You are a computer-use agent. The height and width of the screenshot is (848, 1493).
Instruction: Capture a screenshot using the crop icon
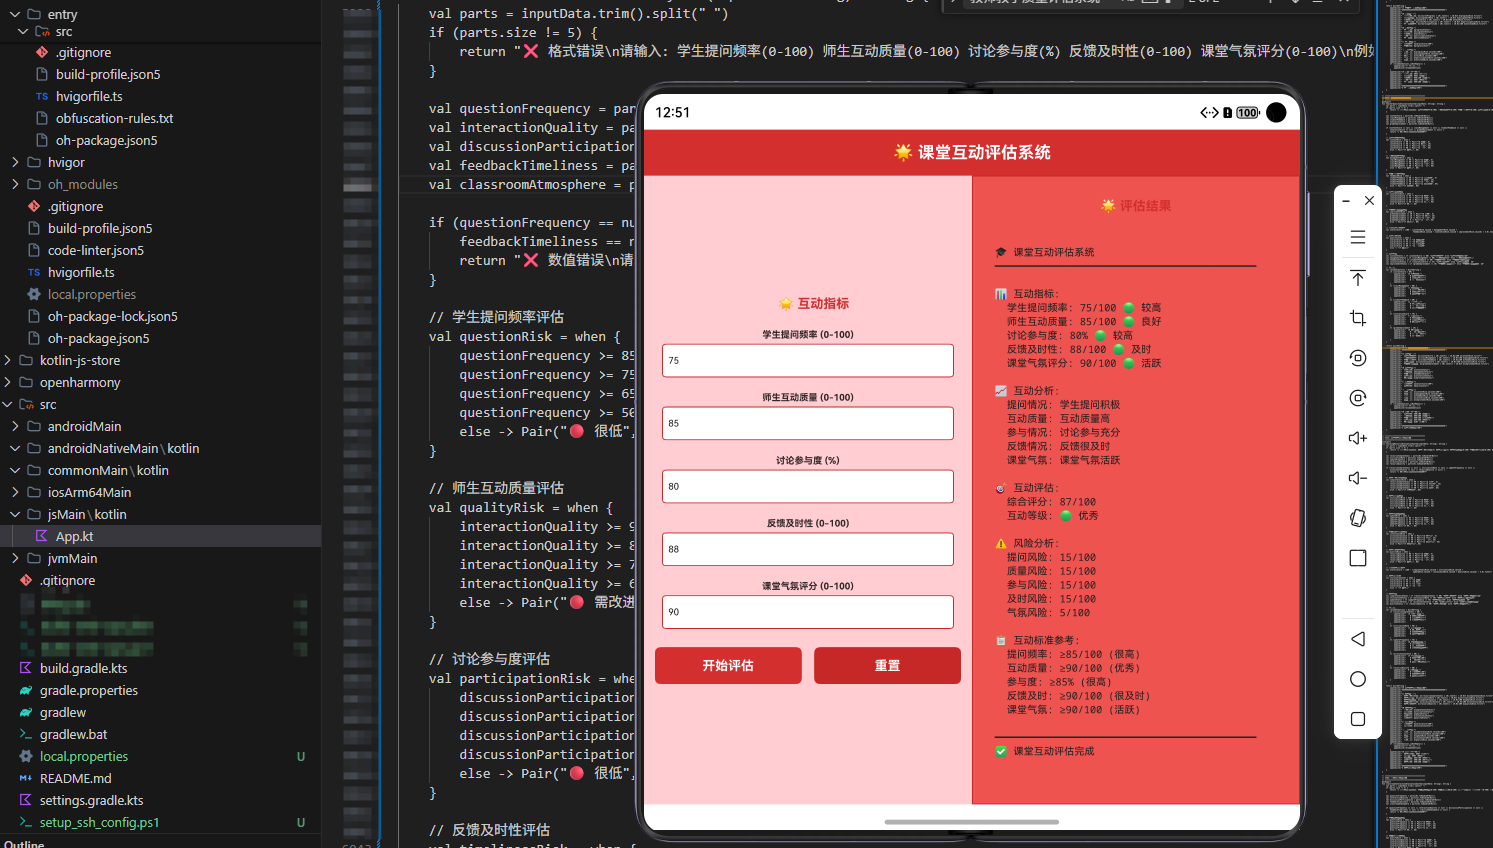pyautogui.click(x=1357, y=318)
